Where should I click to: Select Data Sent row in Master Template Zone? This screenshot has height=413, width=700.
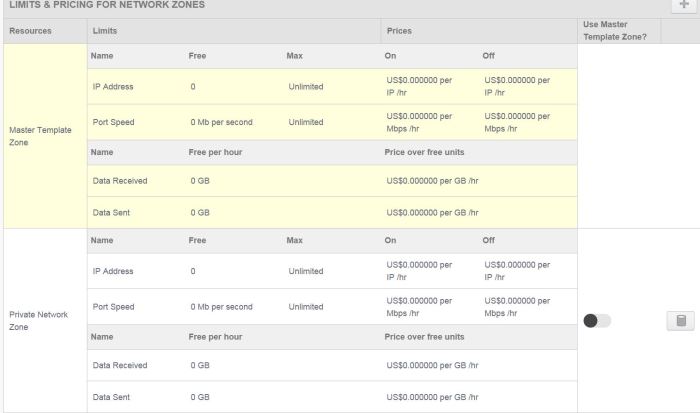click(112, 212)
